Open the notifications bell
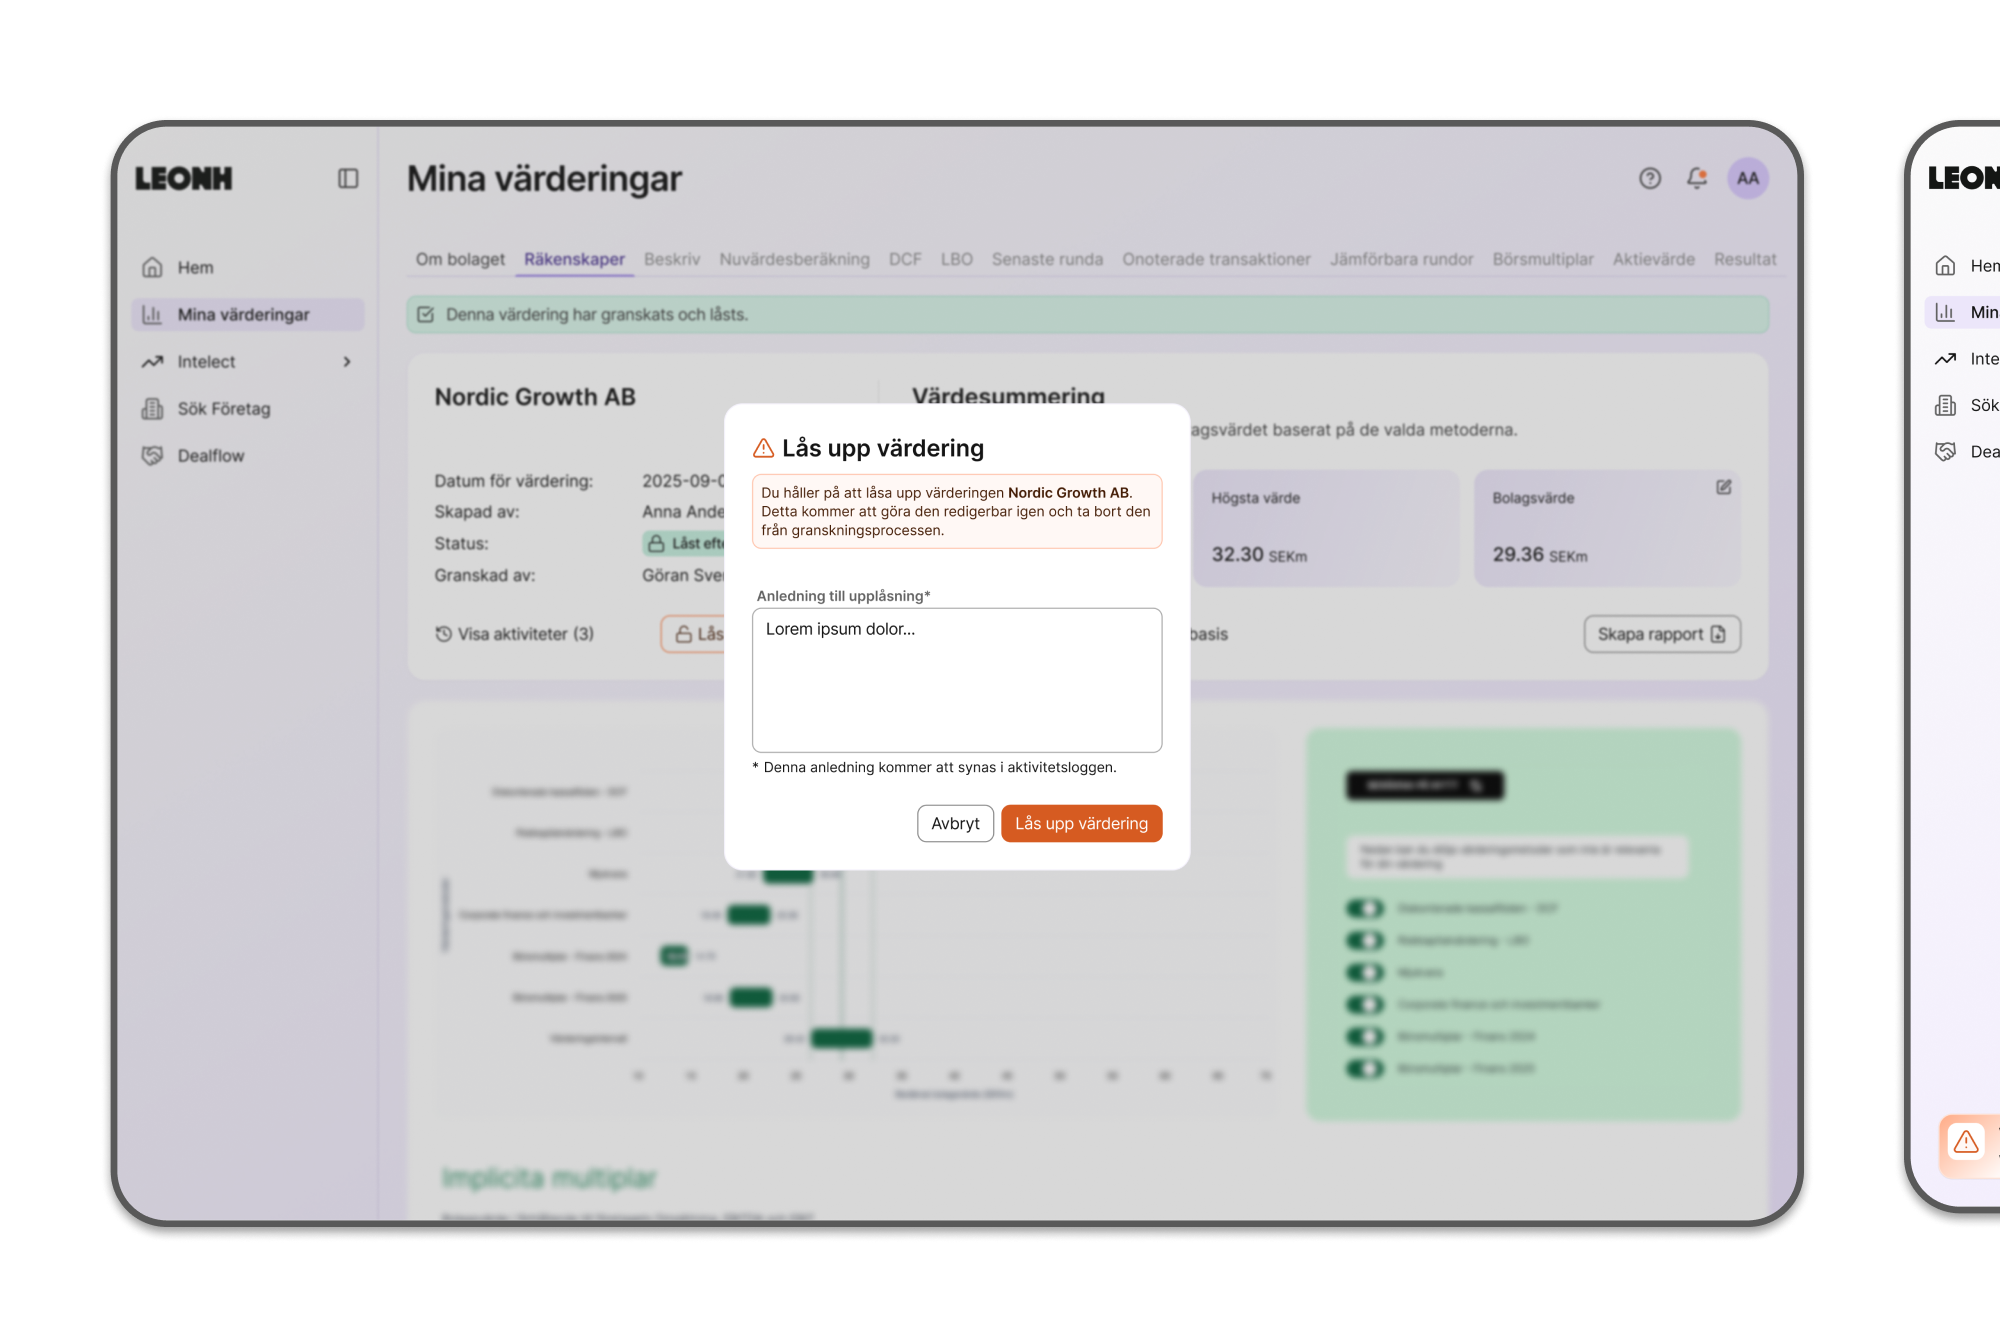 [x=1697, y=178]
